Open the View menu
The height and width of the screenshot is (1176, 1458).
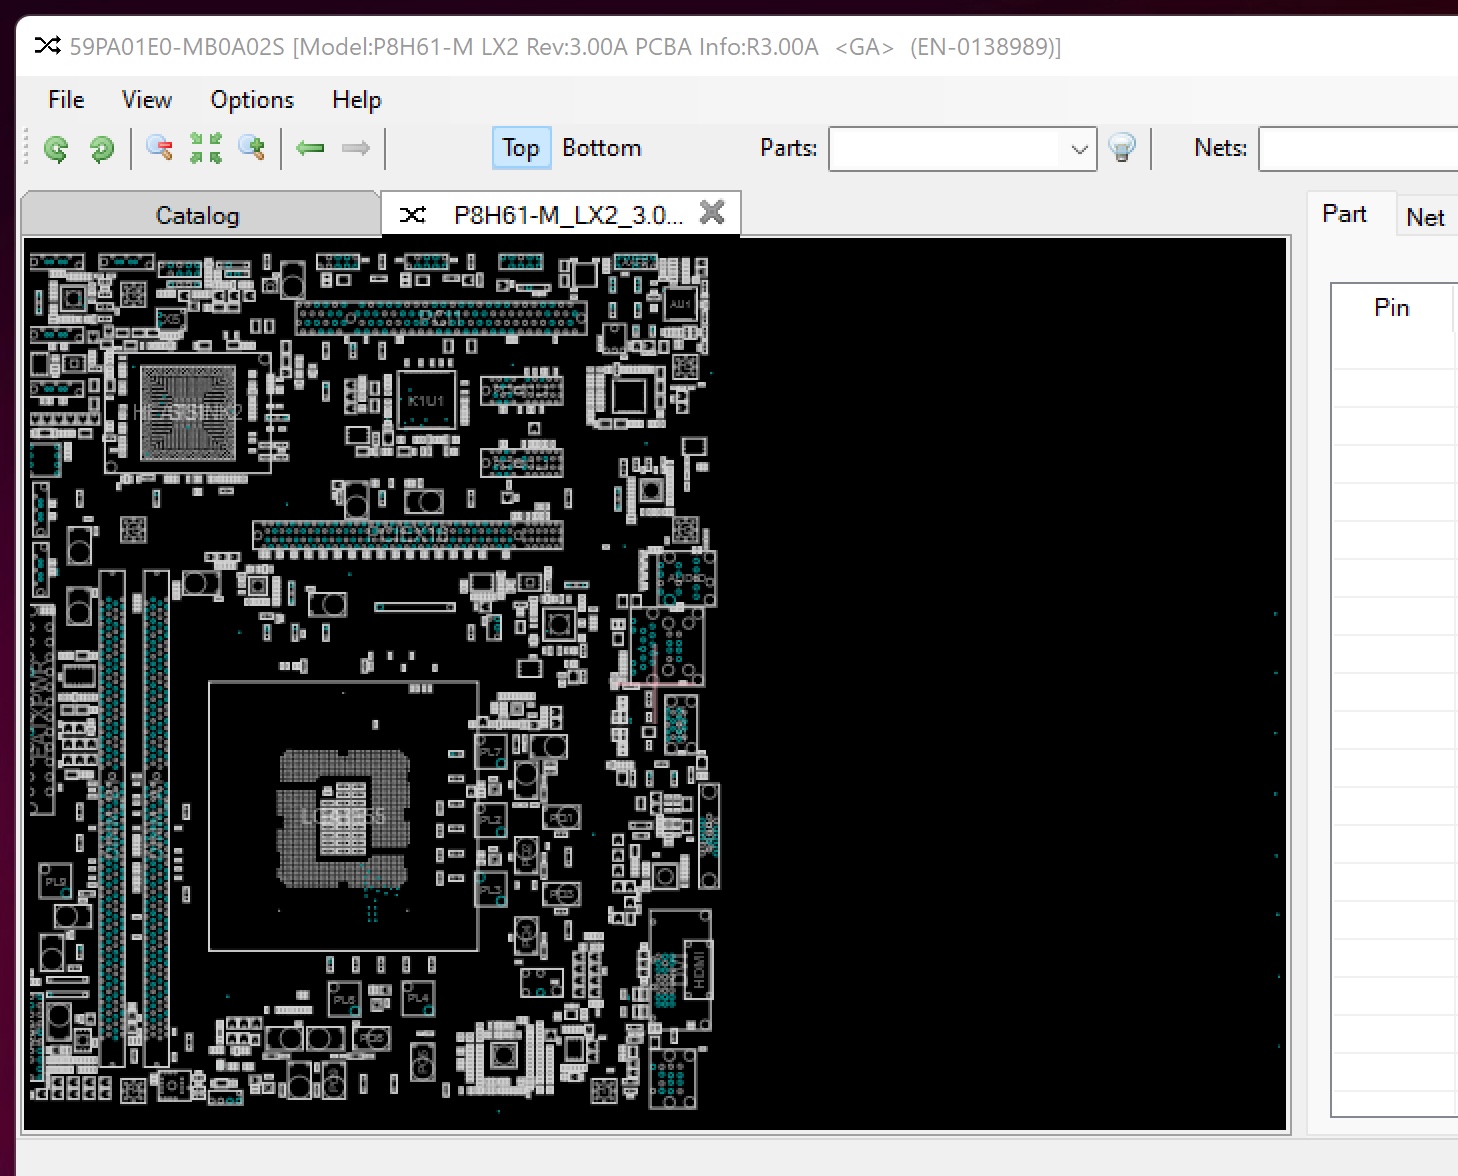(147, 100)
